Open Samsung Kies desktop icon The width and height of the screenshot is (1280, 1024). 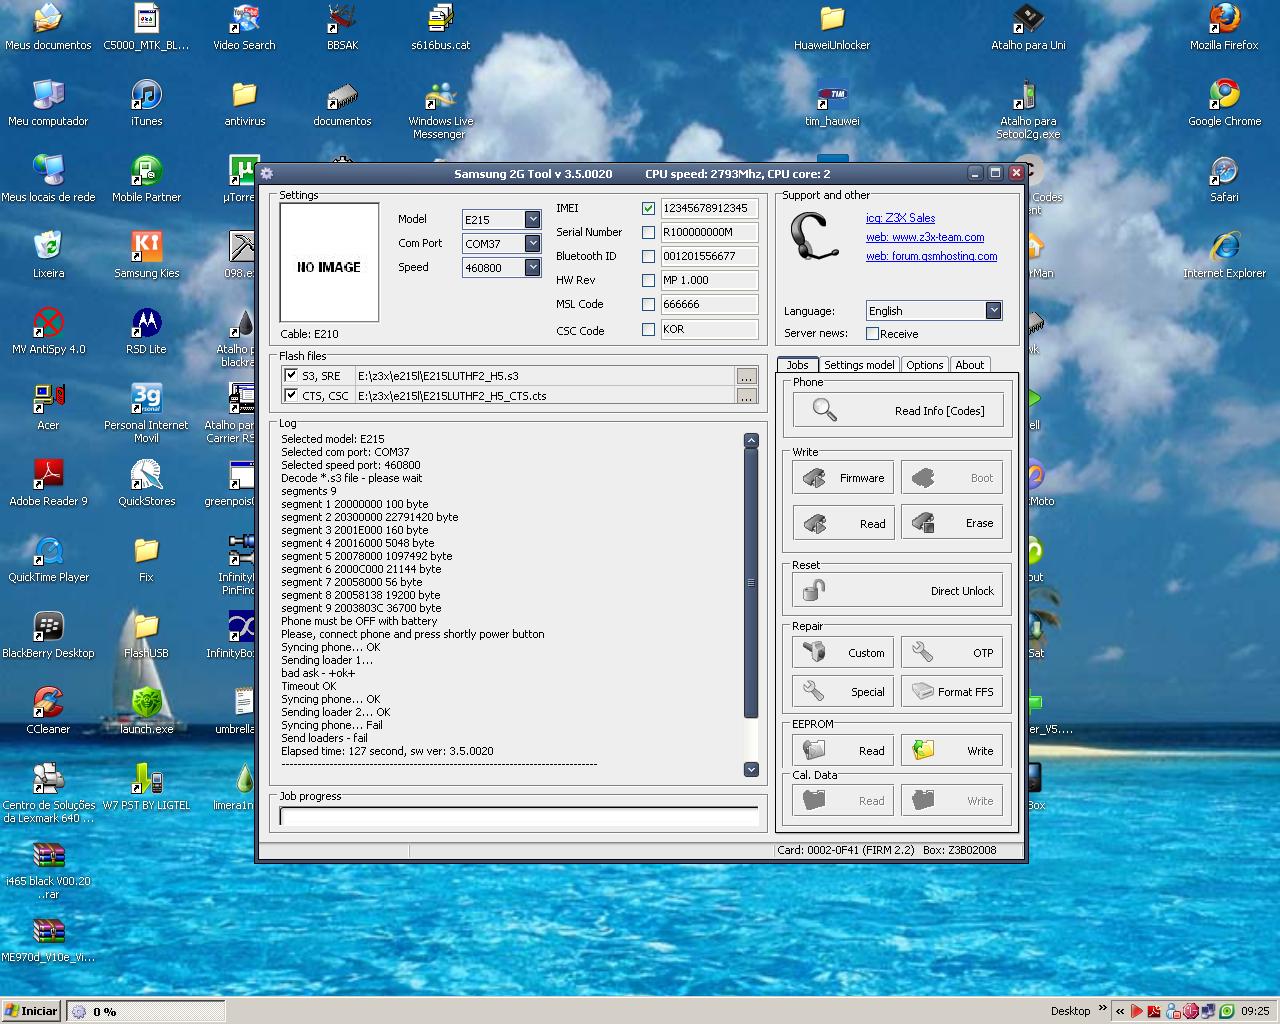point(146,255)
